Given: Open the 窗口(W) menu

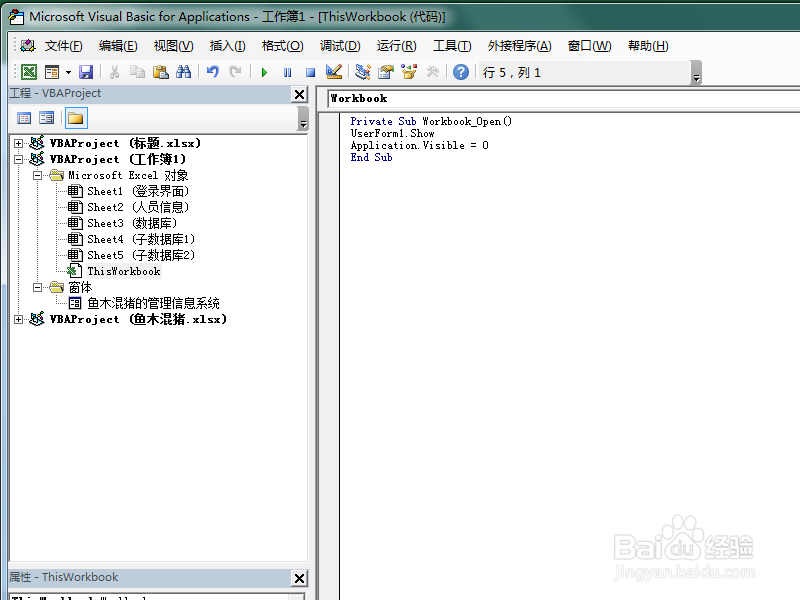Looking at the screenshot, I should point(589,46).
